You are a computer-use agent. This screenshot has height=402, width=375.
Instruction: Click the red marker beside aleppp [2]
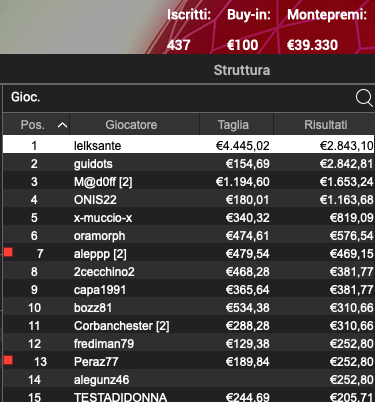pyautogui.click(x=8, y=252)
